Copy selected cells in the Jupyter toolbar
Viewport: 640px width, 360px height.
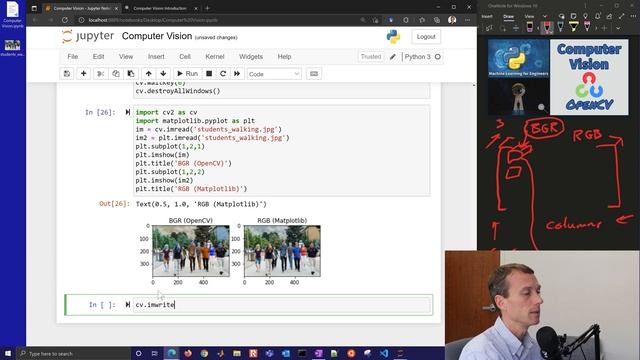pos(116,74)
